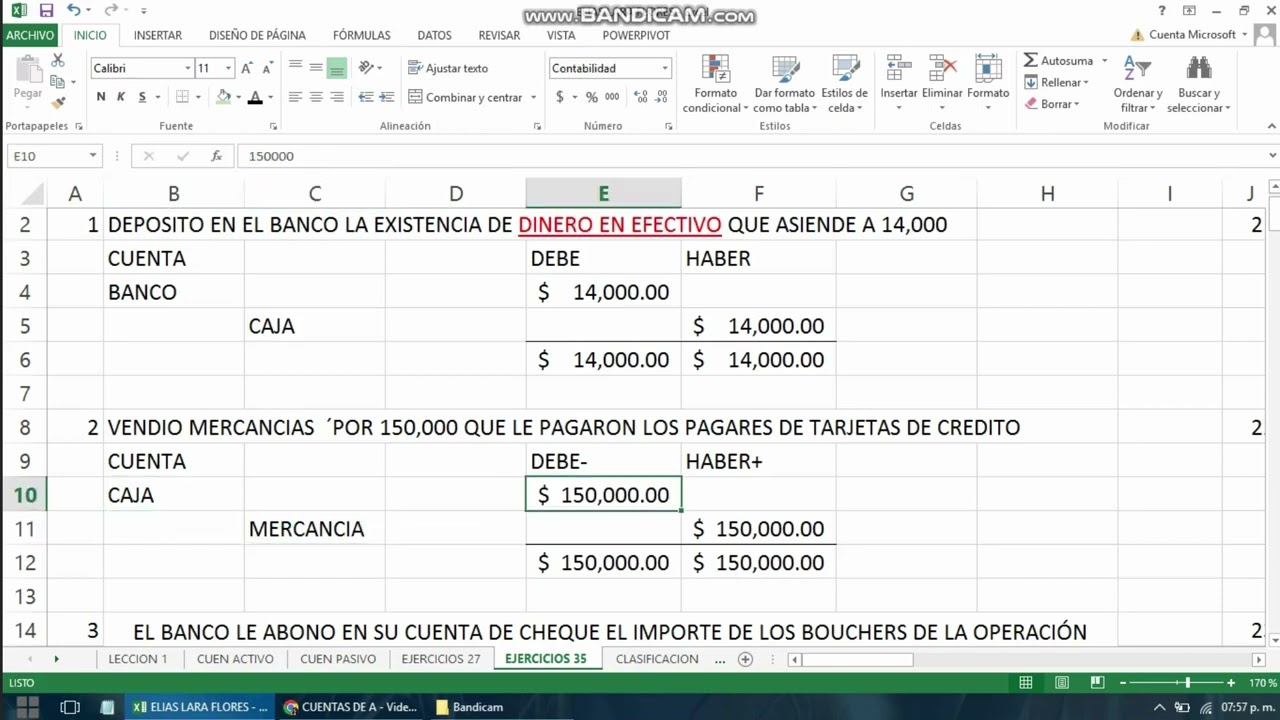The height and width of the screenshot is (720, 1280).
Task: Open the CUEN ACTIVO sheet tab
Action: click(x=235, y=659)
